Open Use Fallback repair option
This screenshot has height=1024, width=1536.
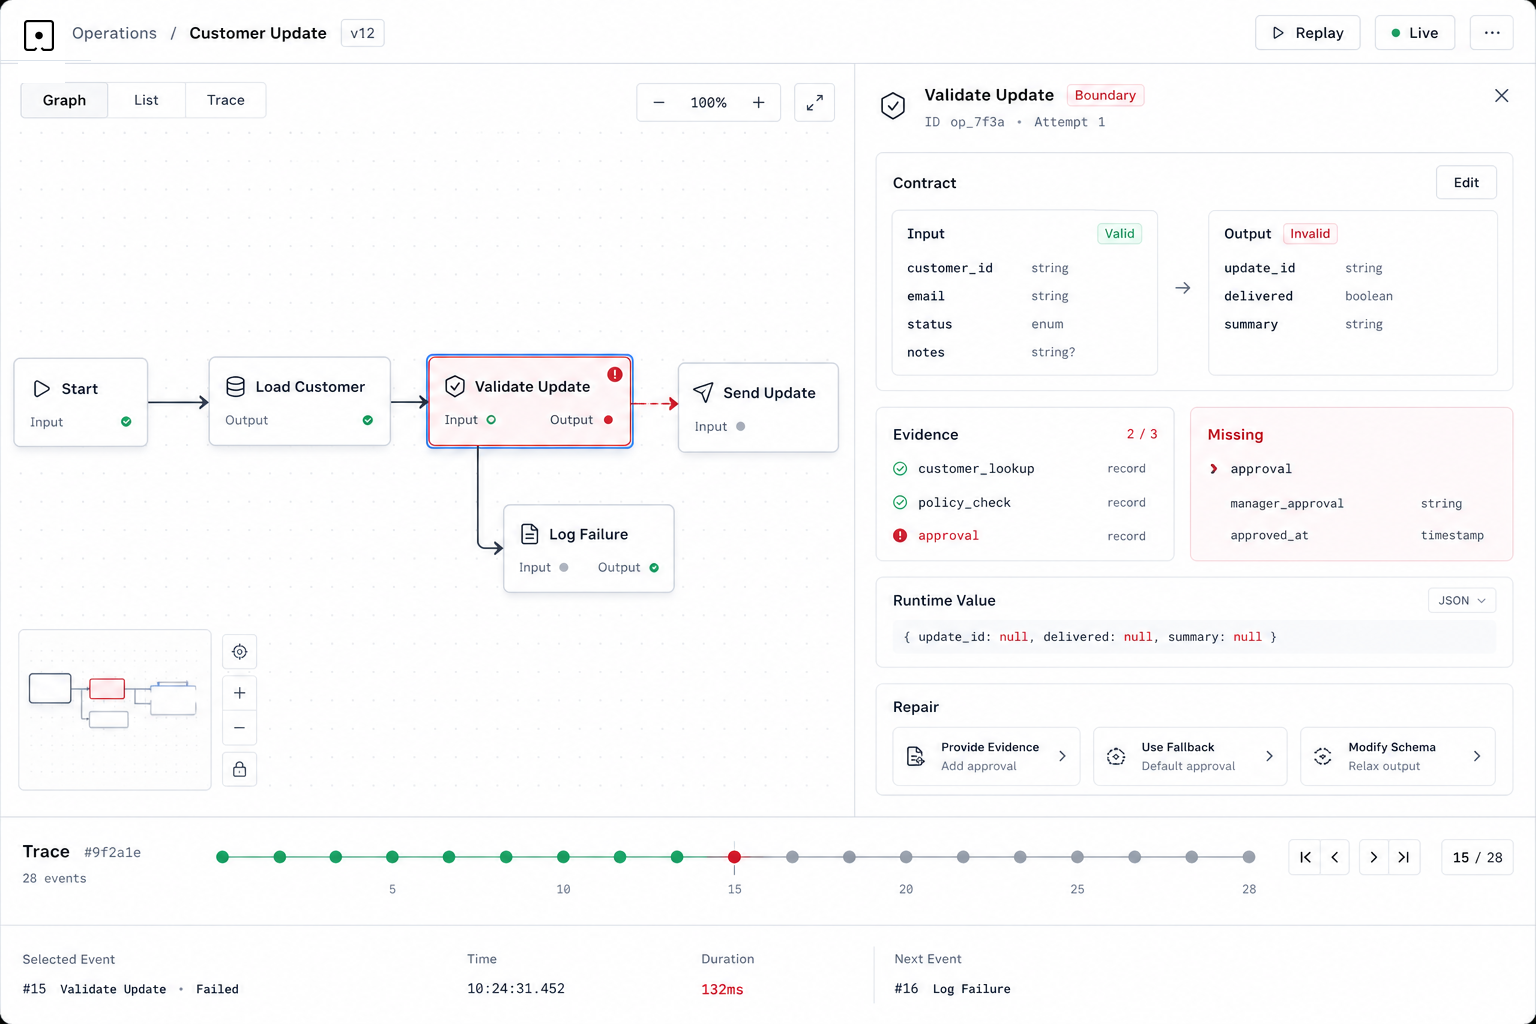[x=1190, y=756]
